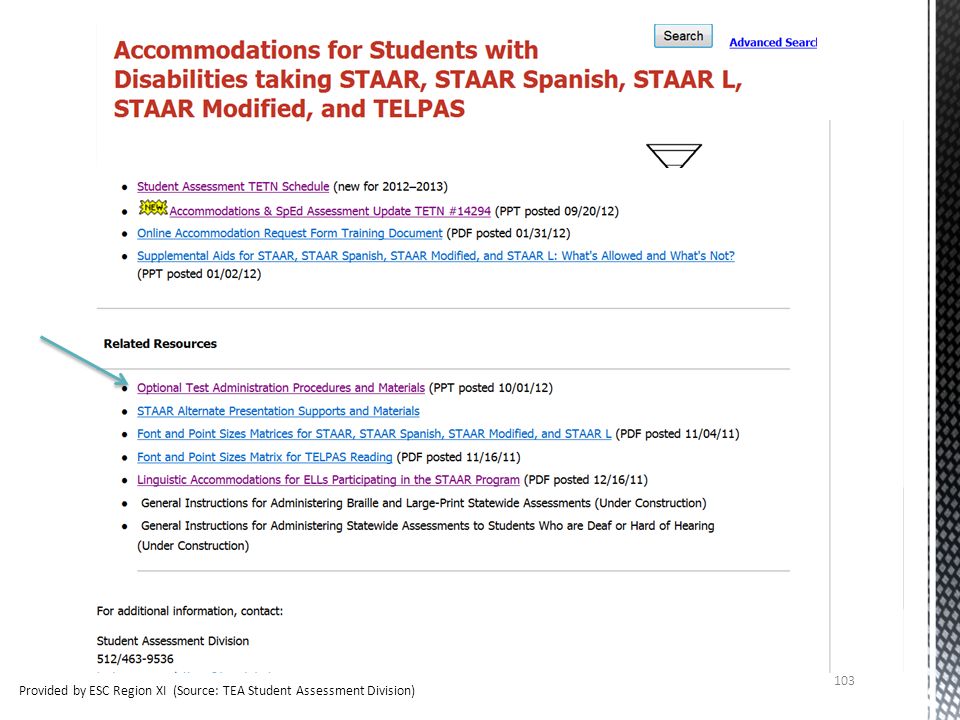Open Optional Test Administration Procedures and Materials
Screen dimensions: 960x720
[x=280, y=388]
